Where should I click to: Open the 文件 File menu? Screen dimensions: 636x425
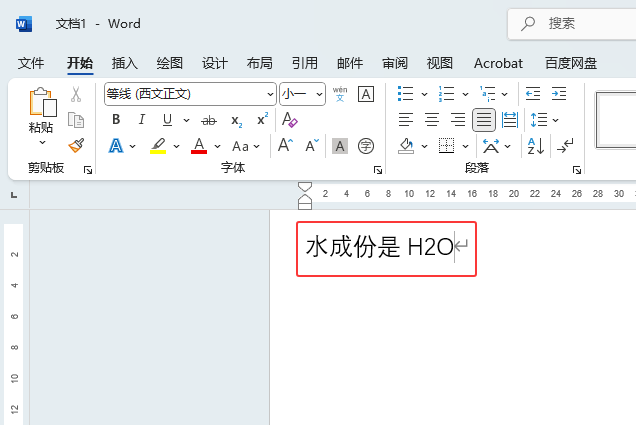(31, 63)
